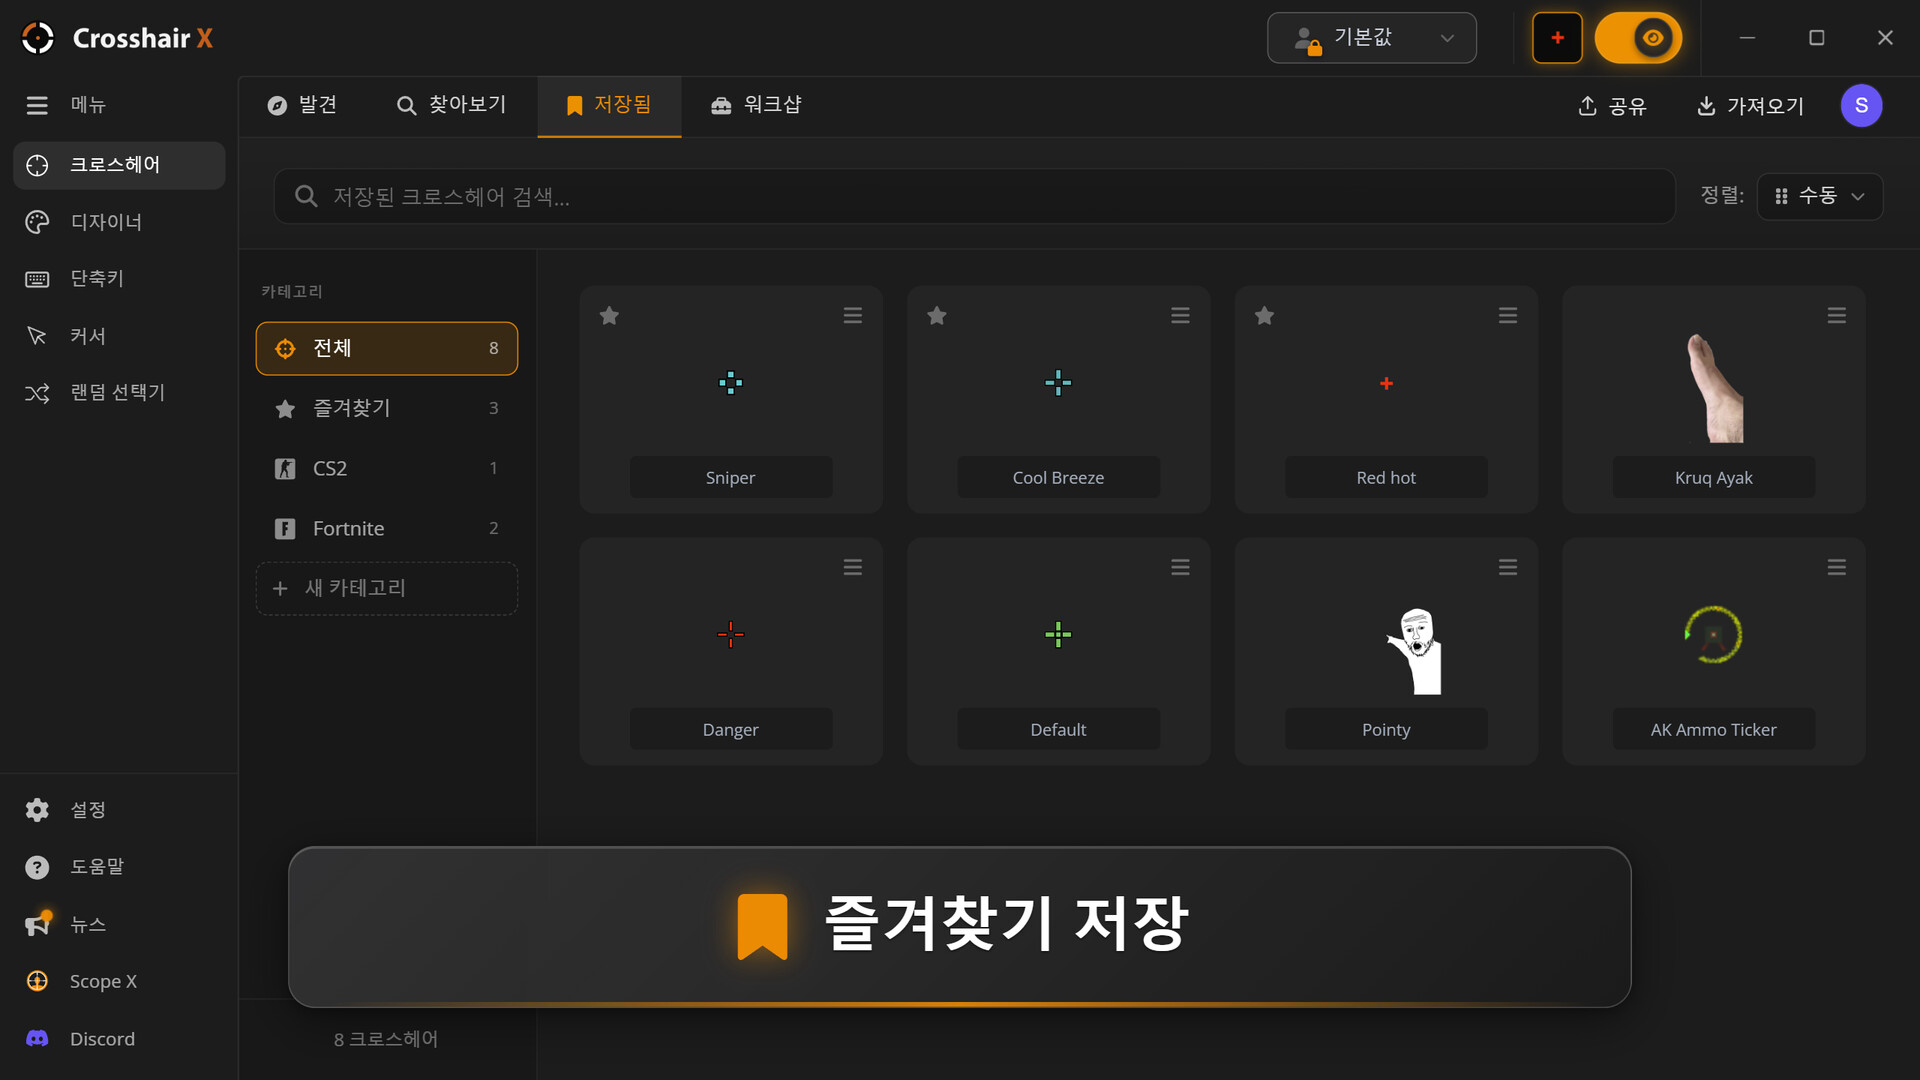The height and width of the screenshot is (1080, 1920).
Task: Toggle favorite star on Sniper crosshair
Action: 609,316
